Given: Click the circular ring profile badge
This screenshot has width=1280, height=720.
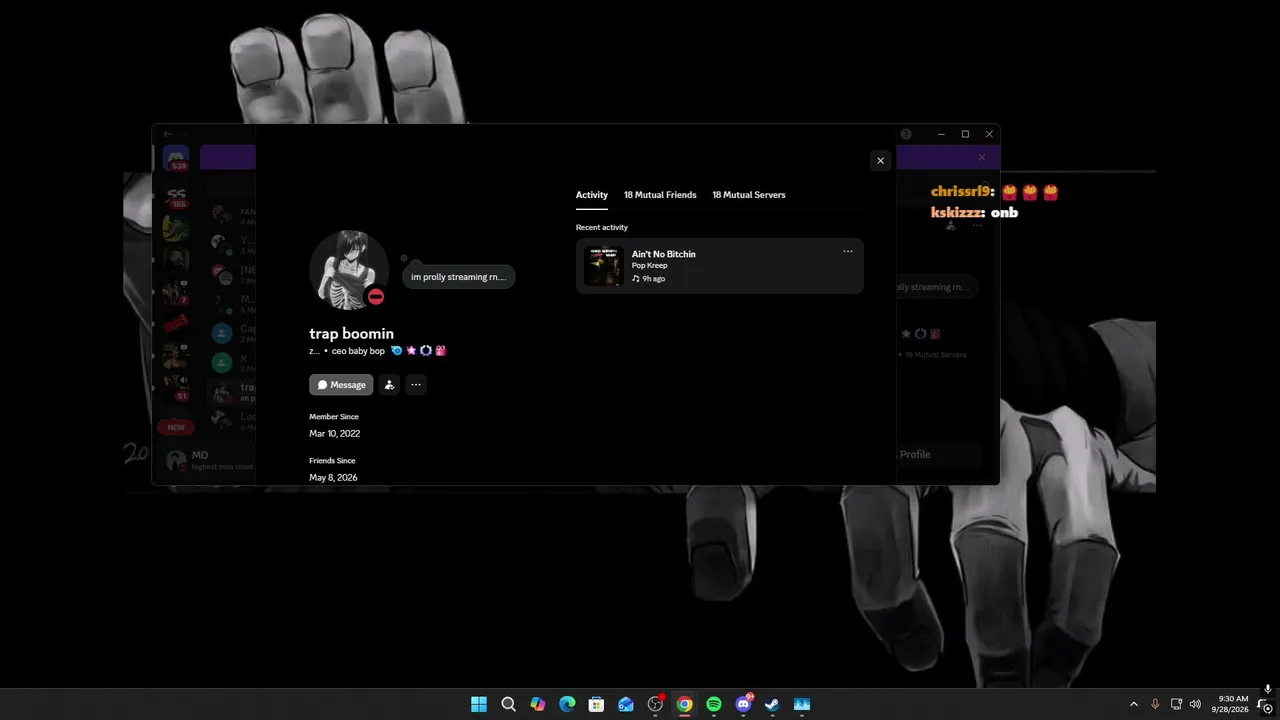Looking at the screenshot, I should [426, 351].
